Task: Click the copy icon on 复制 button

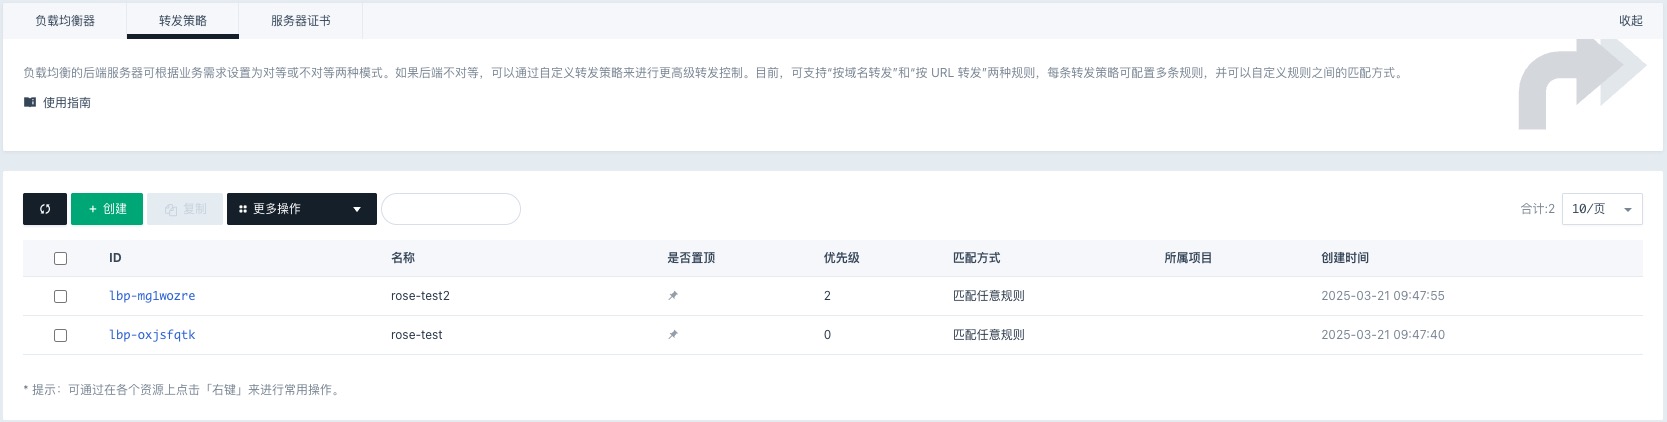Action: coord(171,210)
